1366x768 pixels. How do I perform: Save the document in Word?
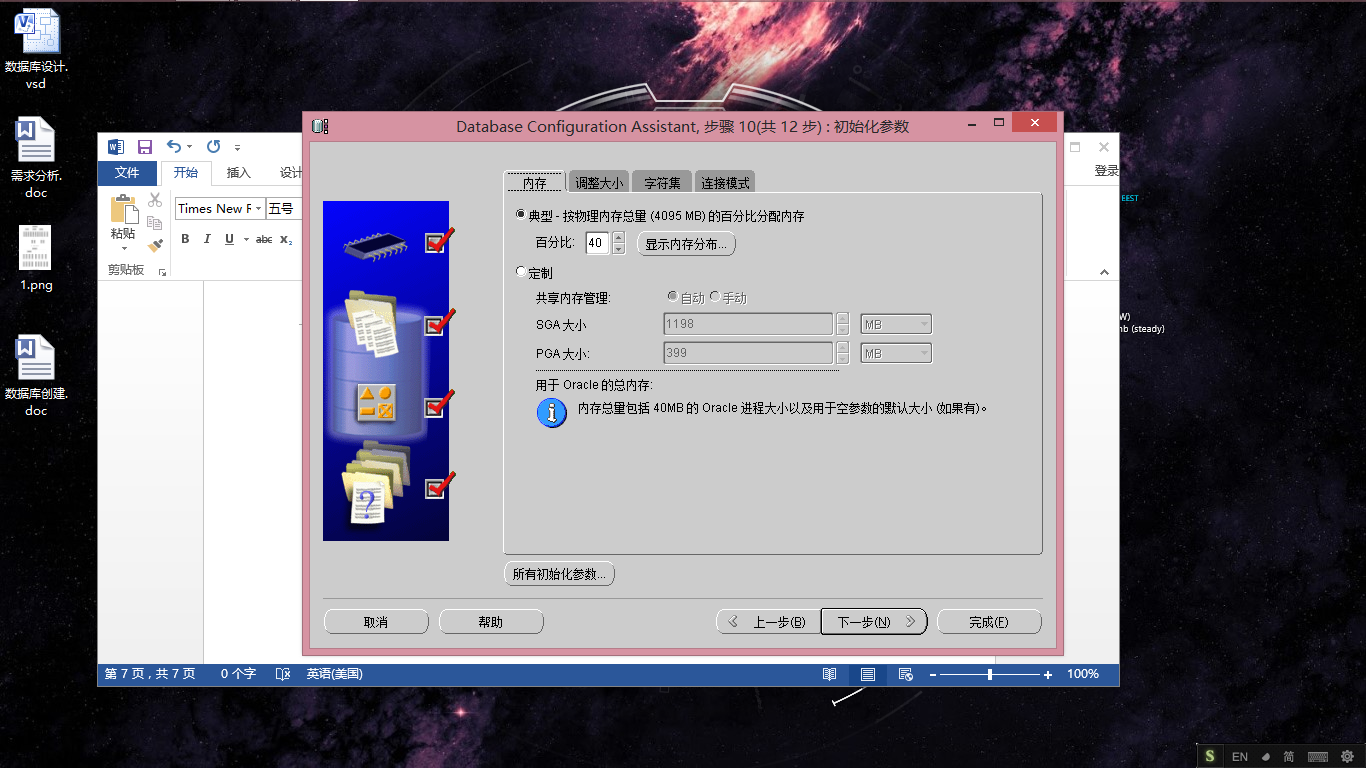[145, 146]
